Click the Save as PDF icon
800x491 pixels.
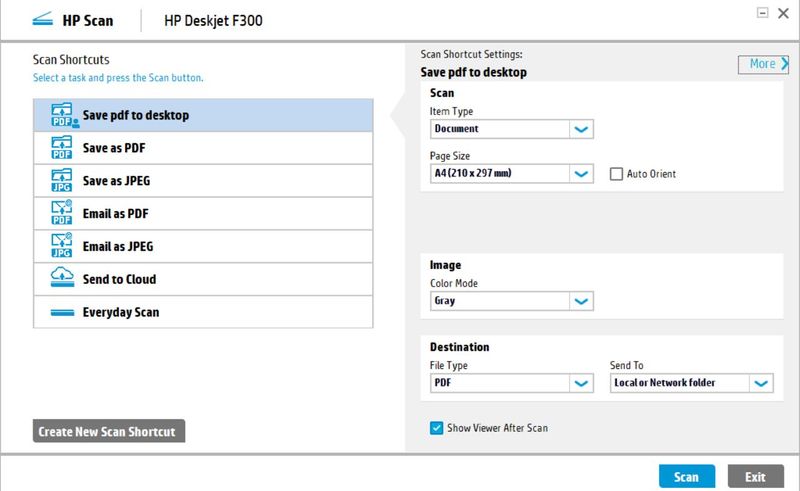[x=62, y=148]
